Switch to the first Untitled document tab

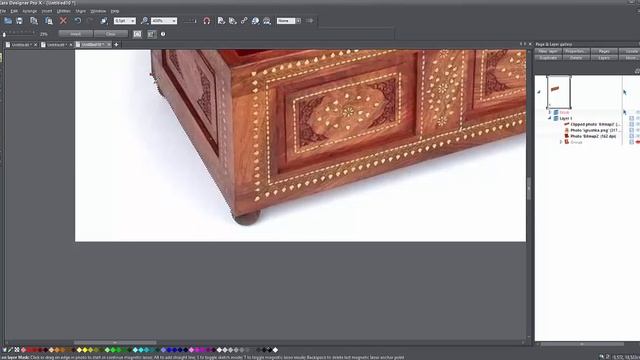pyautogui.click(x=21, y=44)
